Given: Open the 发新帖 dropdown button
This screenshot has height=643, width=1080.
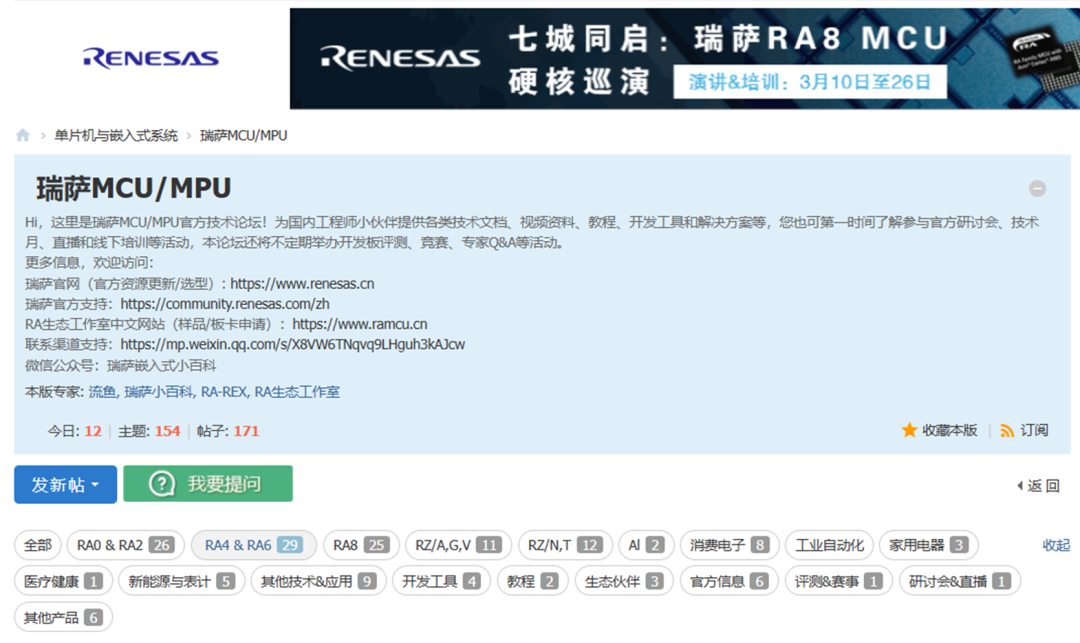Looking at the screenshot, I should [x=65, y=484].
